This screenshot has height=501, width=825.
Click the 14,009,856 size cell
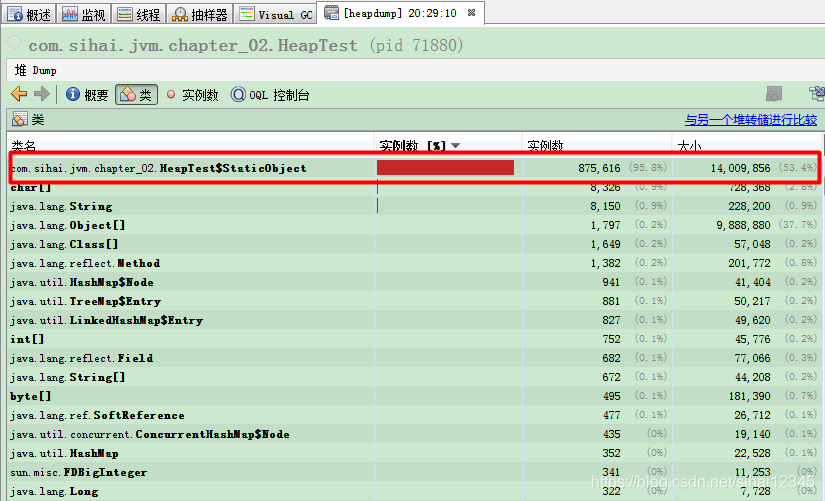(740, 168)
